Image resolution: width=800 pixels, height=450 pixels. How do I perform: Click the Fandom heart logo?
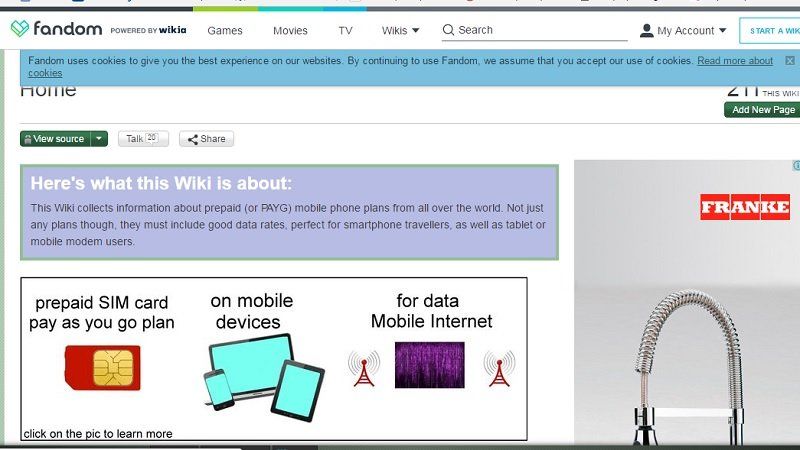(20, 29)
